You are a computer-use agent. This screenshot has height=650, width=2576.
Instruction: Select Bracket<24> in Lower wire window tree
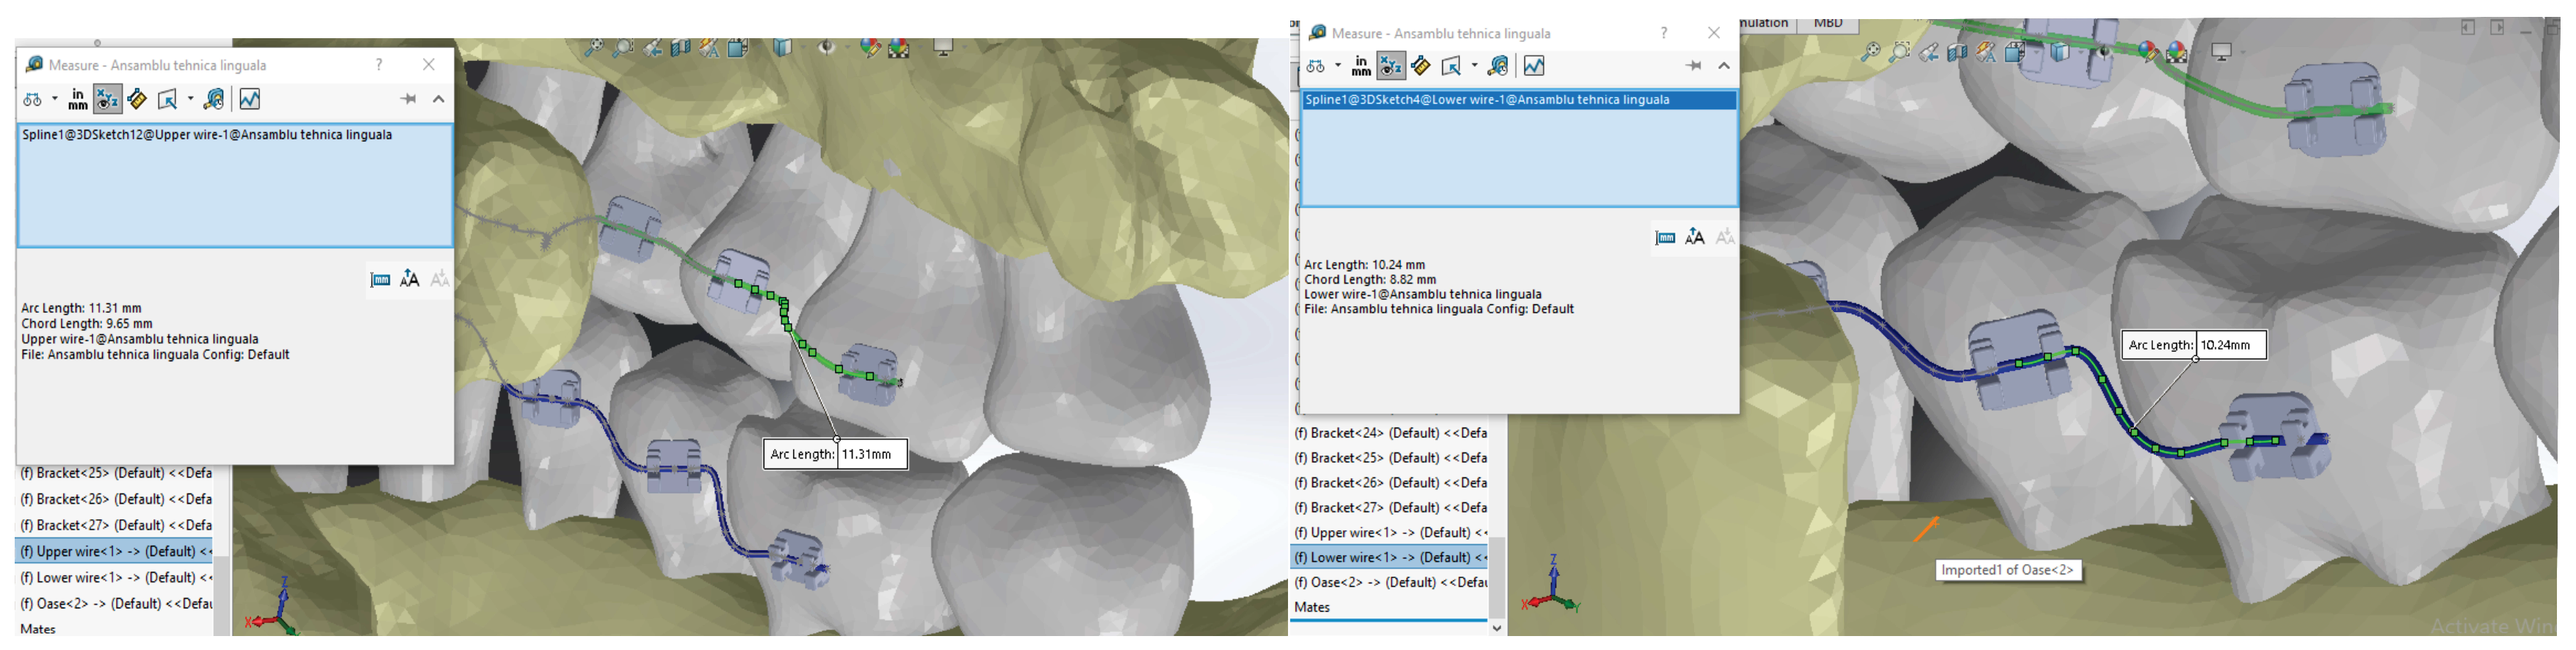tap(1390, 433)
